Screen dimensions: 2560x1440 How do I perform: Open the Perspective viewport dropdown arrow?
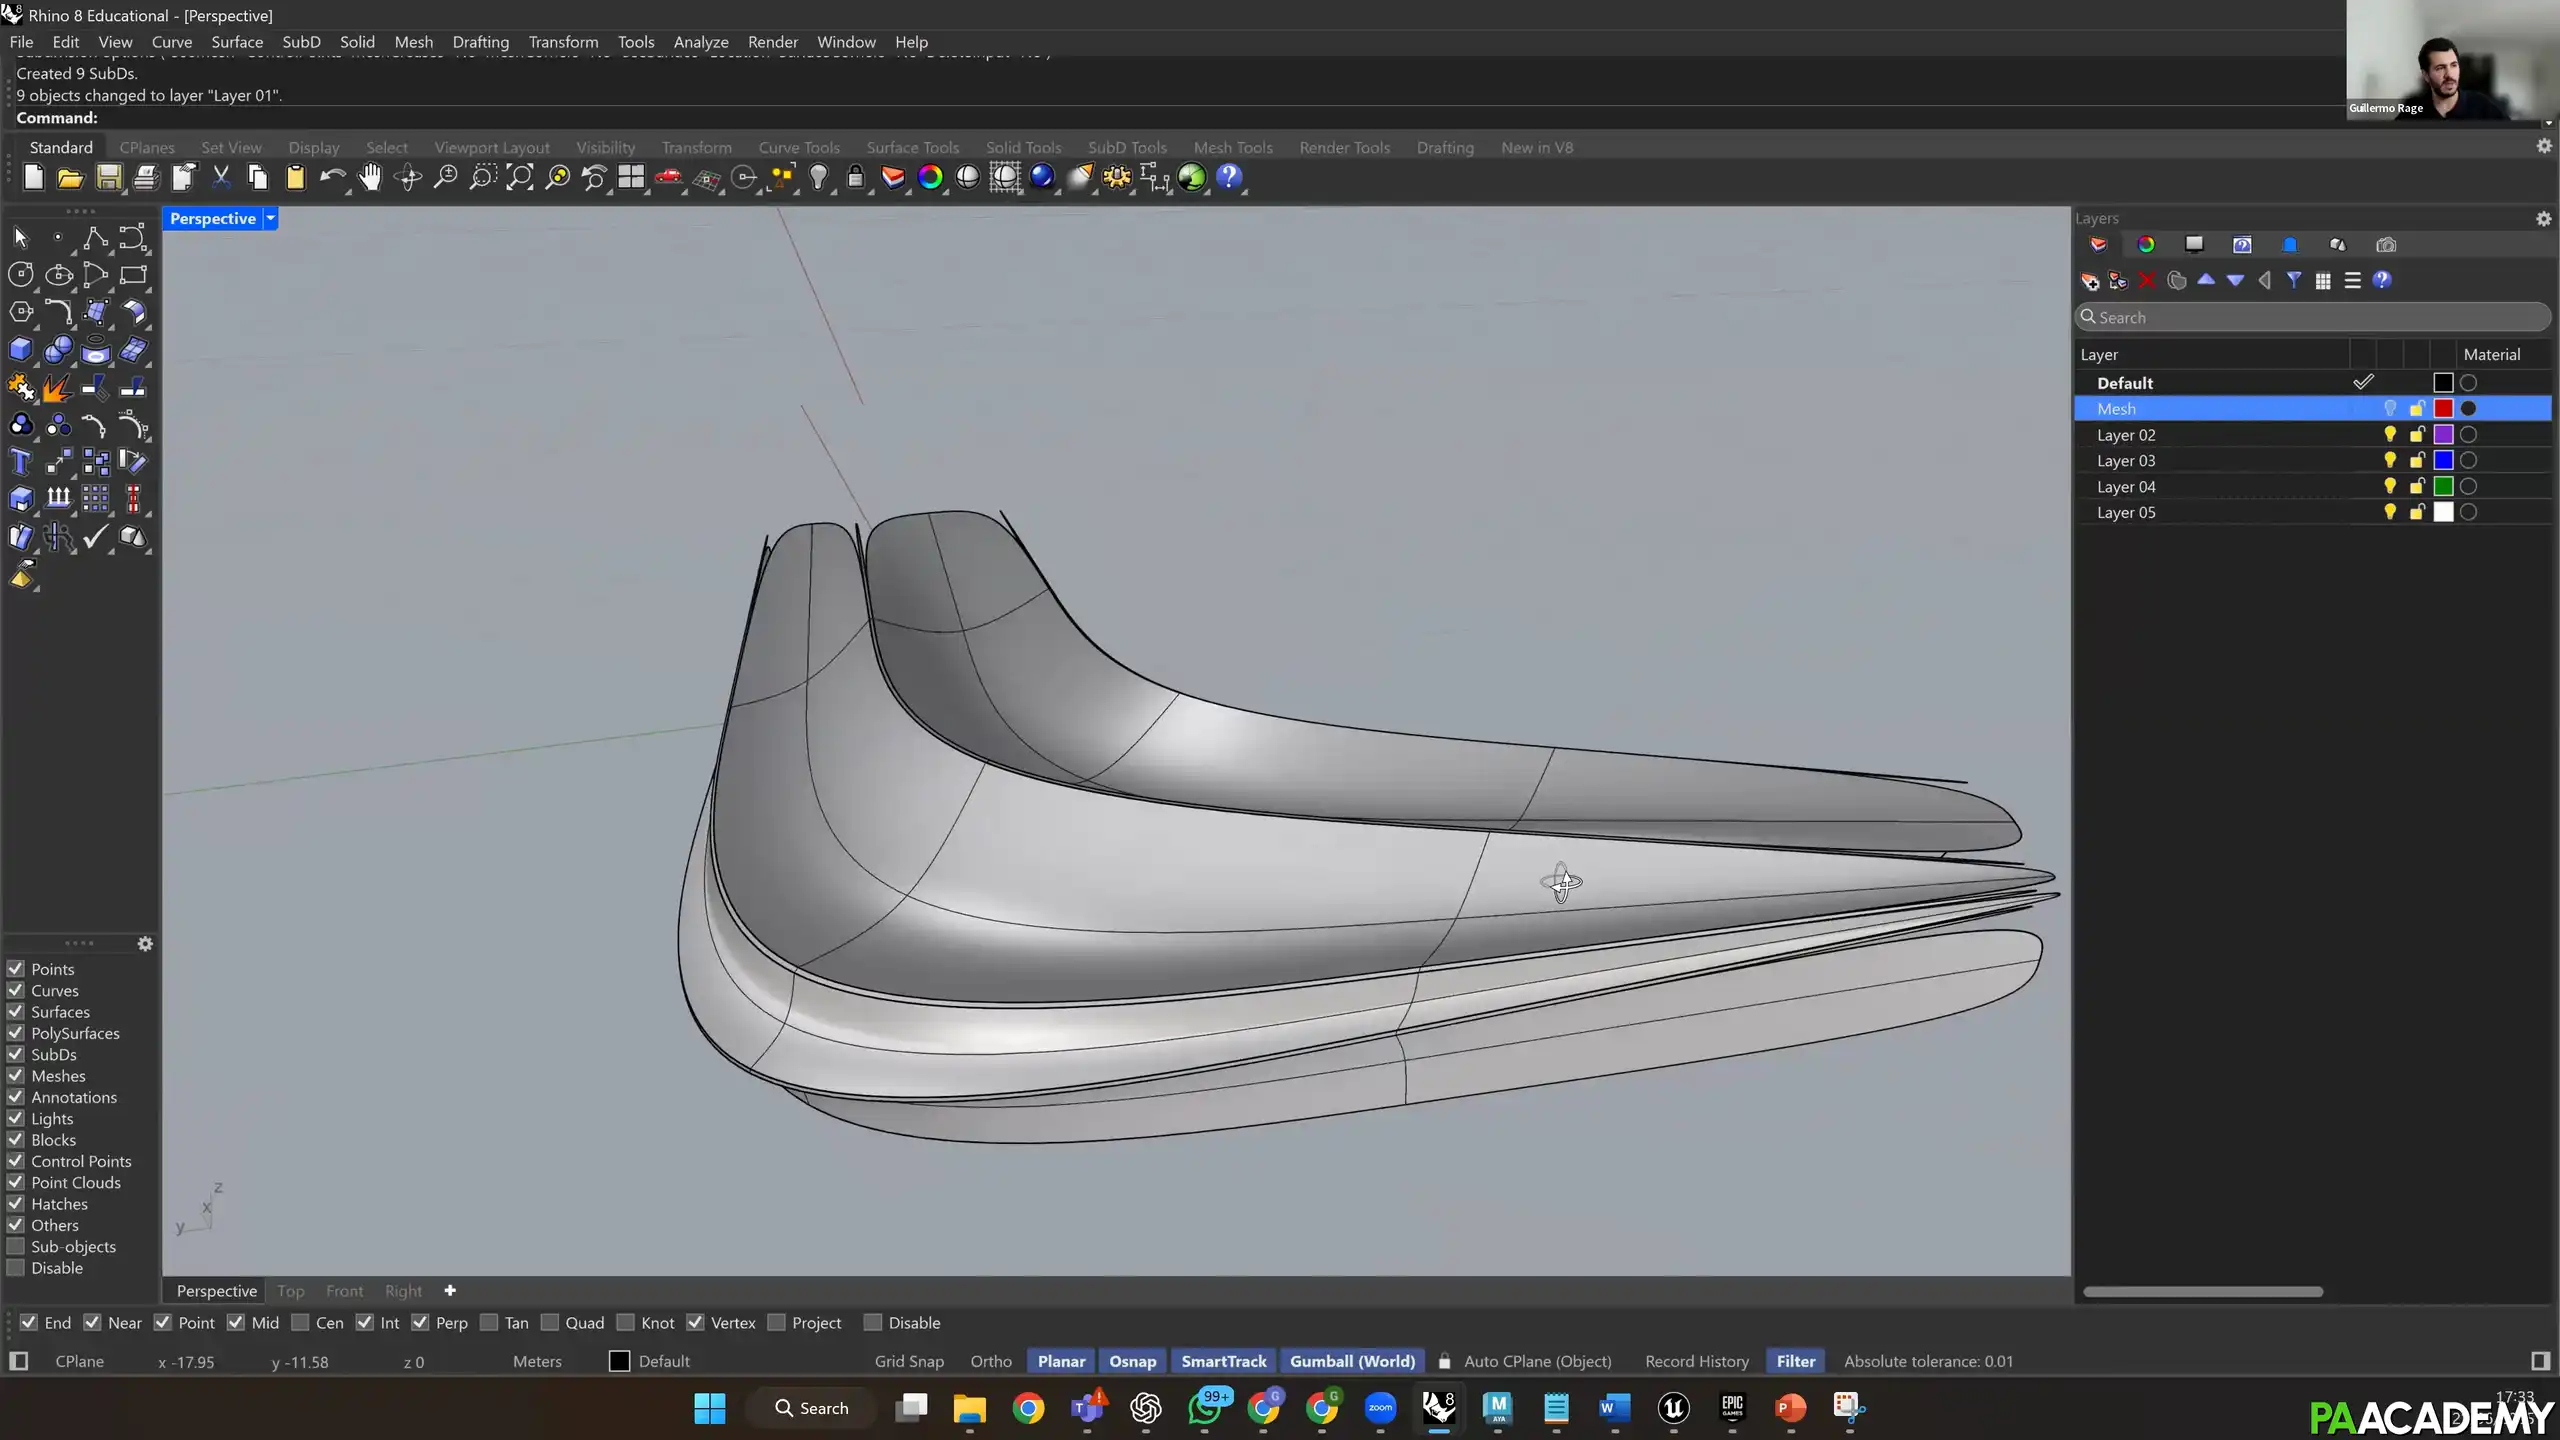[x=270, y=218]
